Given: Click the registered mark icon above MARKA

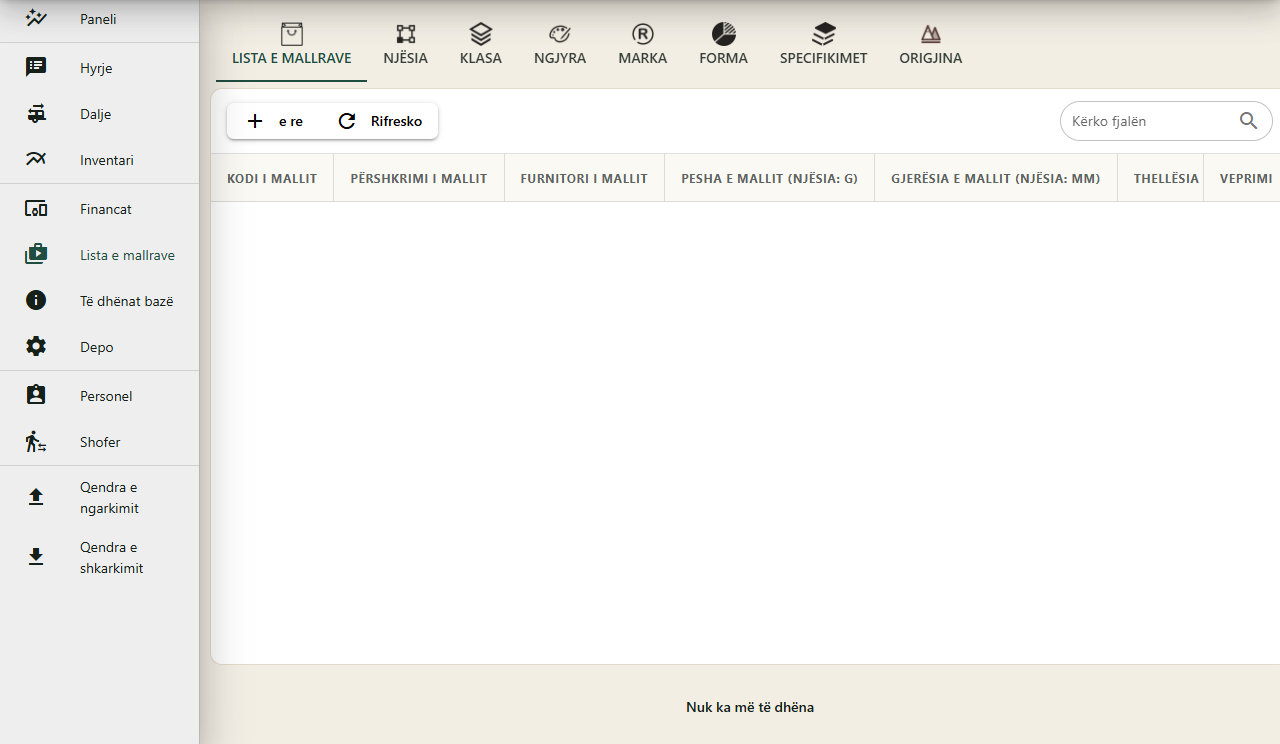Looking at the screenshot, I should pos(643,34).
